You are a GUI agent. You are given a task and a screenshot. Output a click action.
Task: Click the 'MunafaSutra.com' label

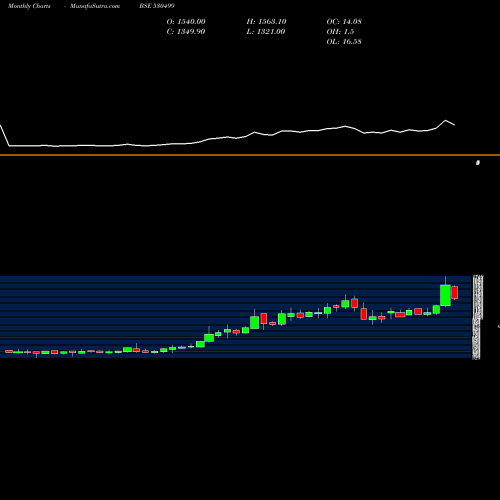coord(95,6)
